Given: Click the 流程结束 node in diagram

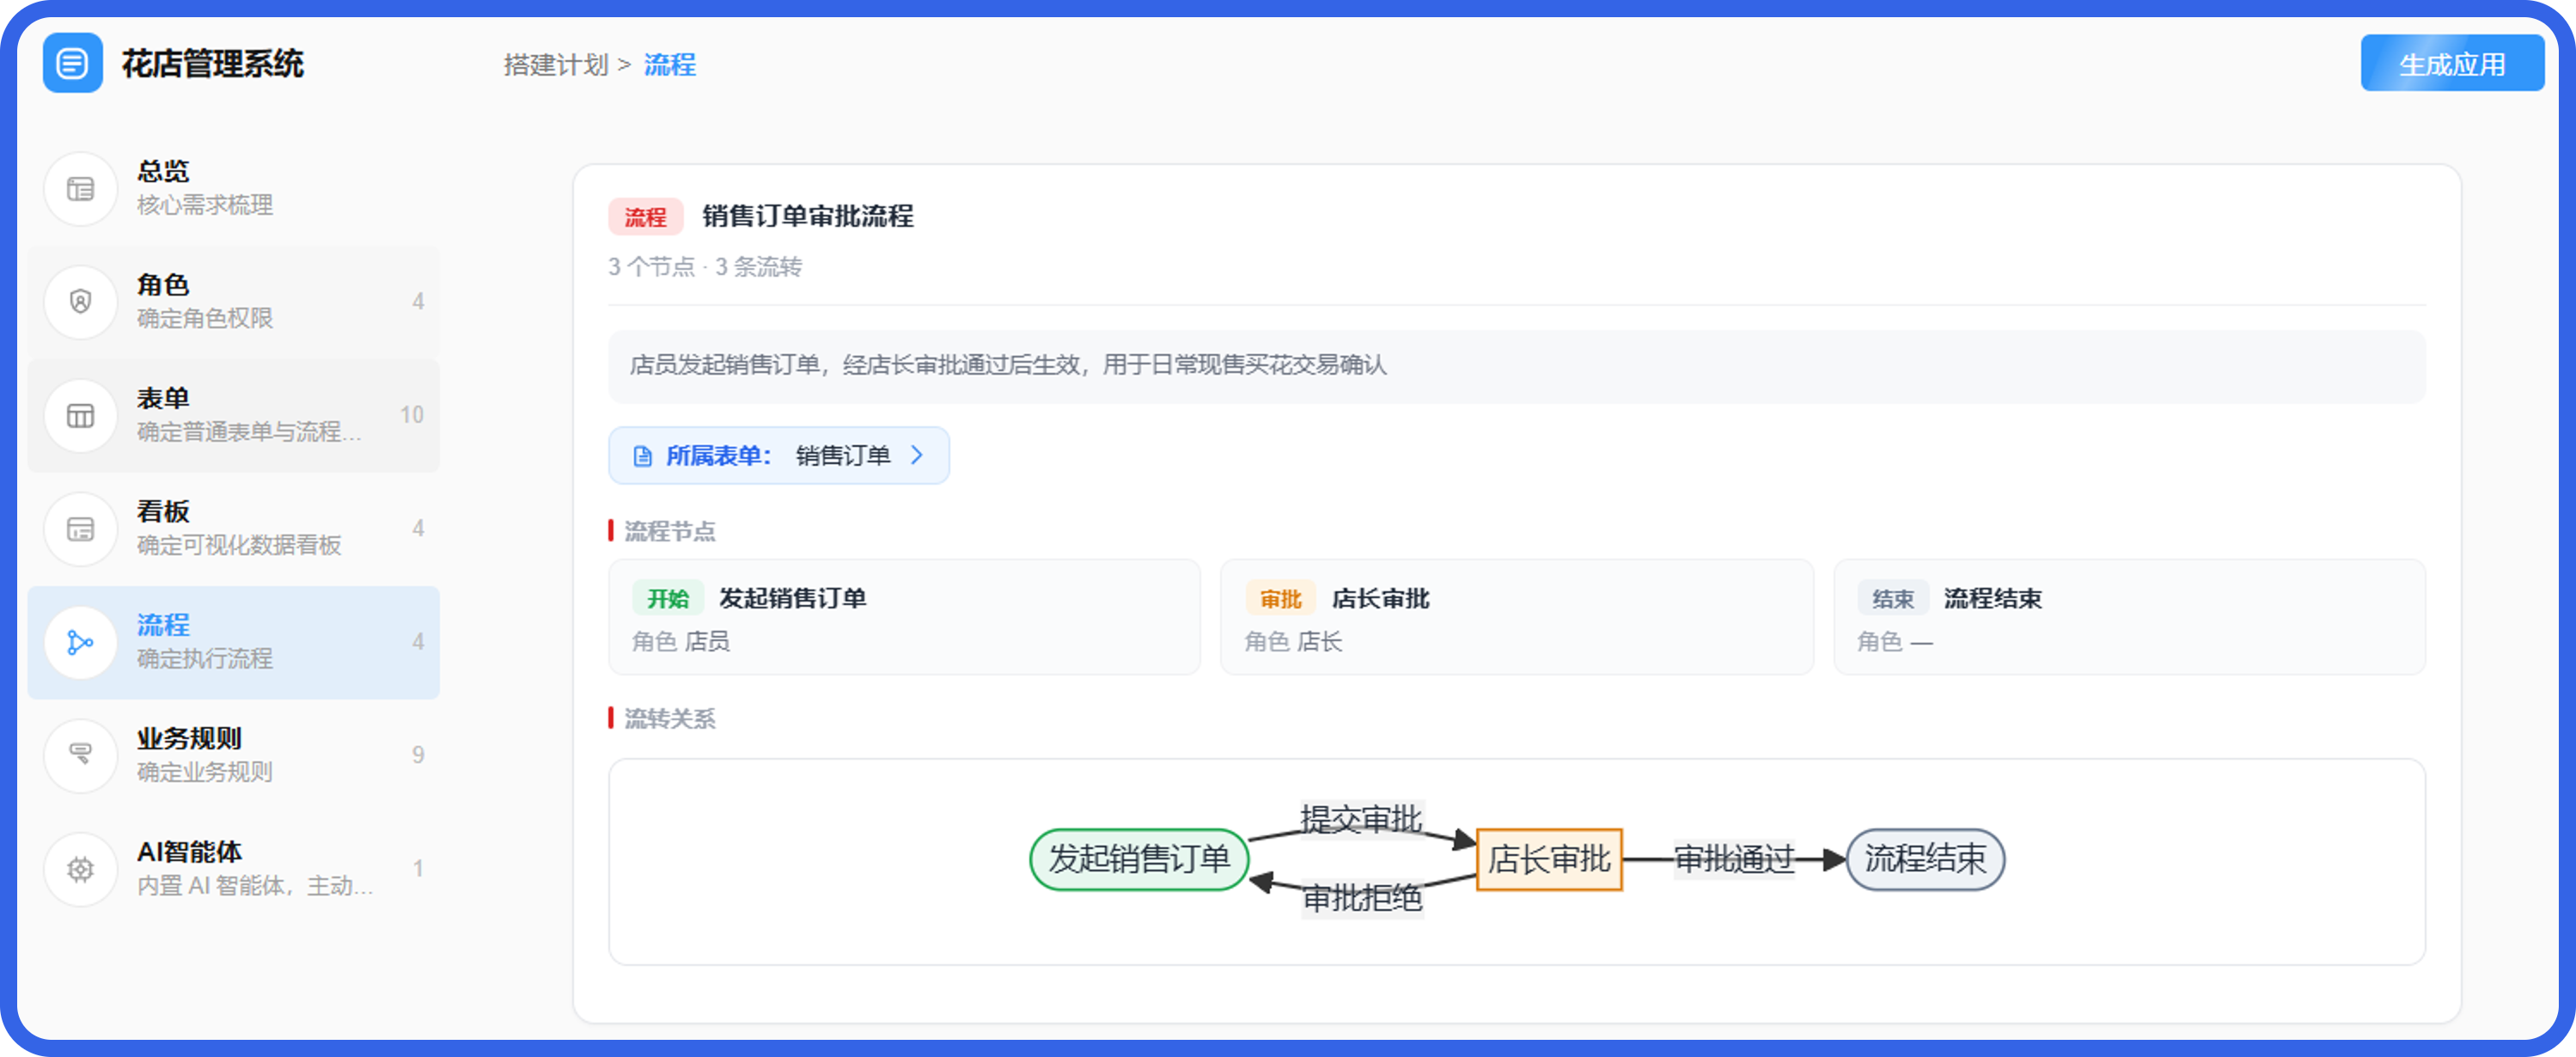Looking at the screenshot, I should tap(1925, 859).
